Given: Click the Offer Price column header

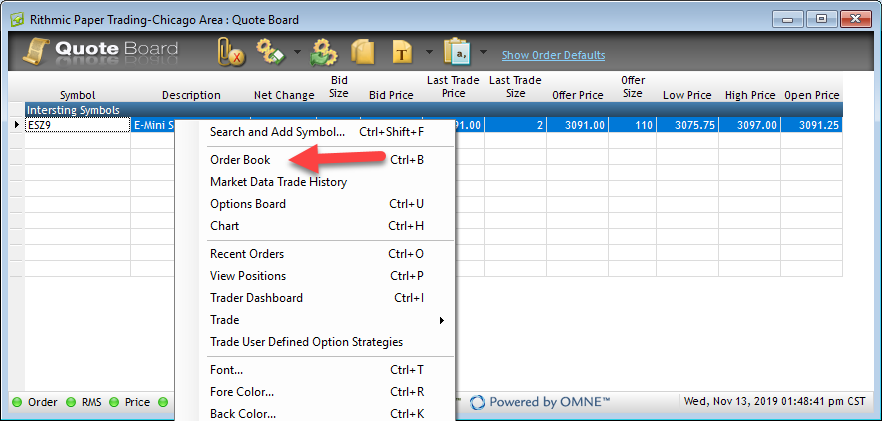Looking at the screenshot, I should point(578,95).
